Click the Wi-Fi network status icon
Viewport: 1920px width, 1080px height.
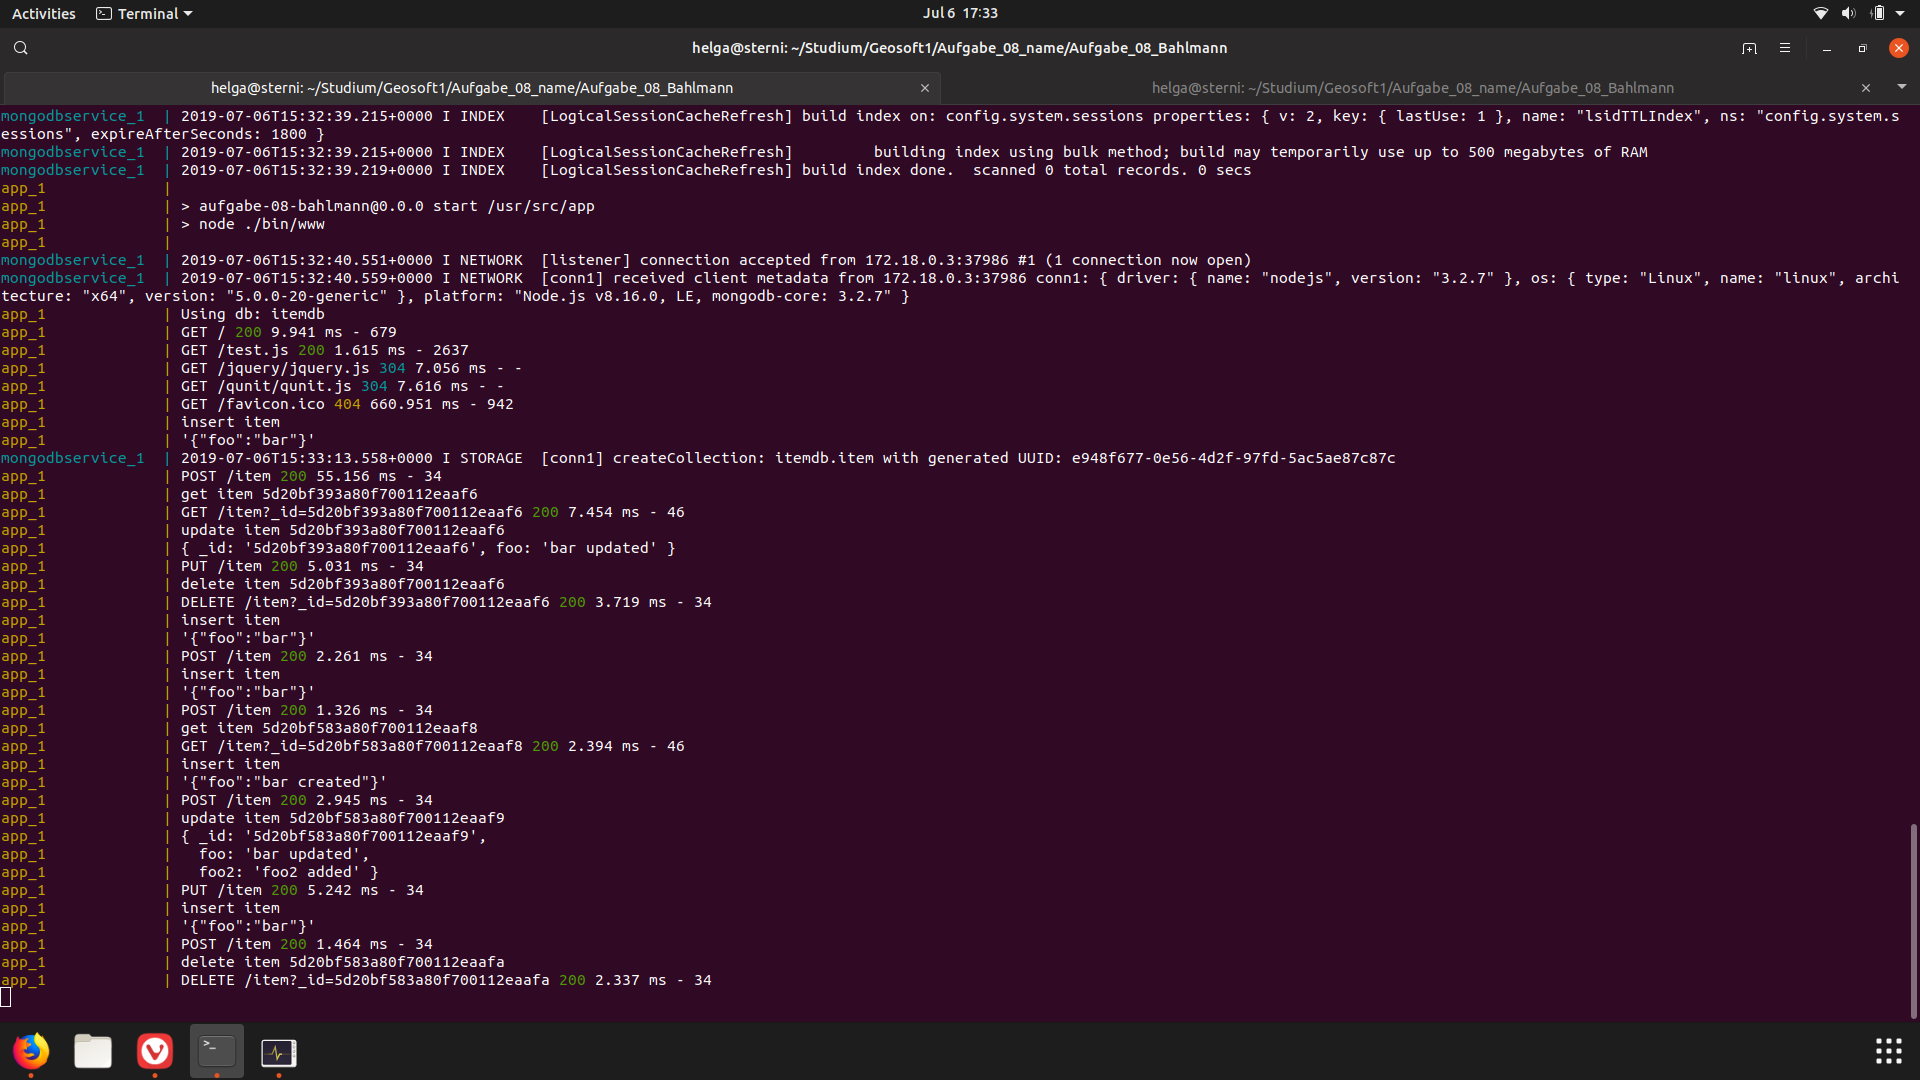1821,14
